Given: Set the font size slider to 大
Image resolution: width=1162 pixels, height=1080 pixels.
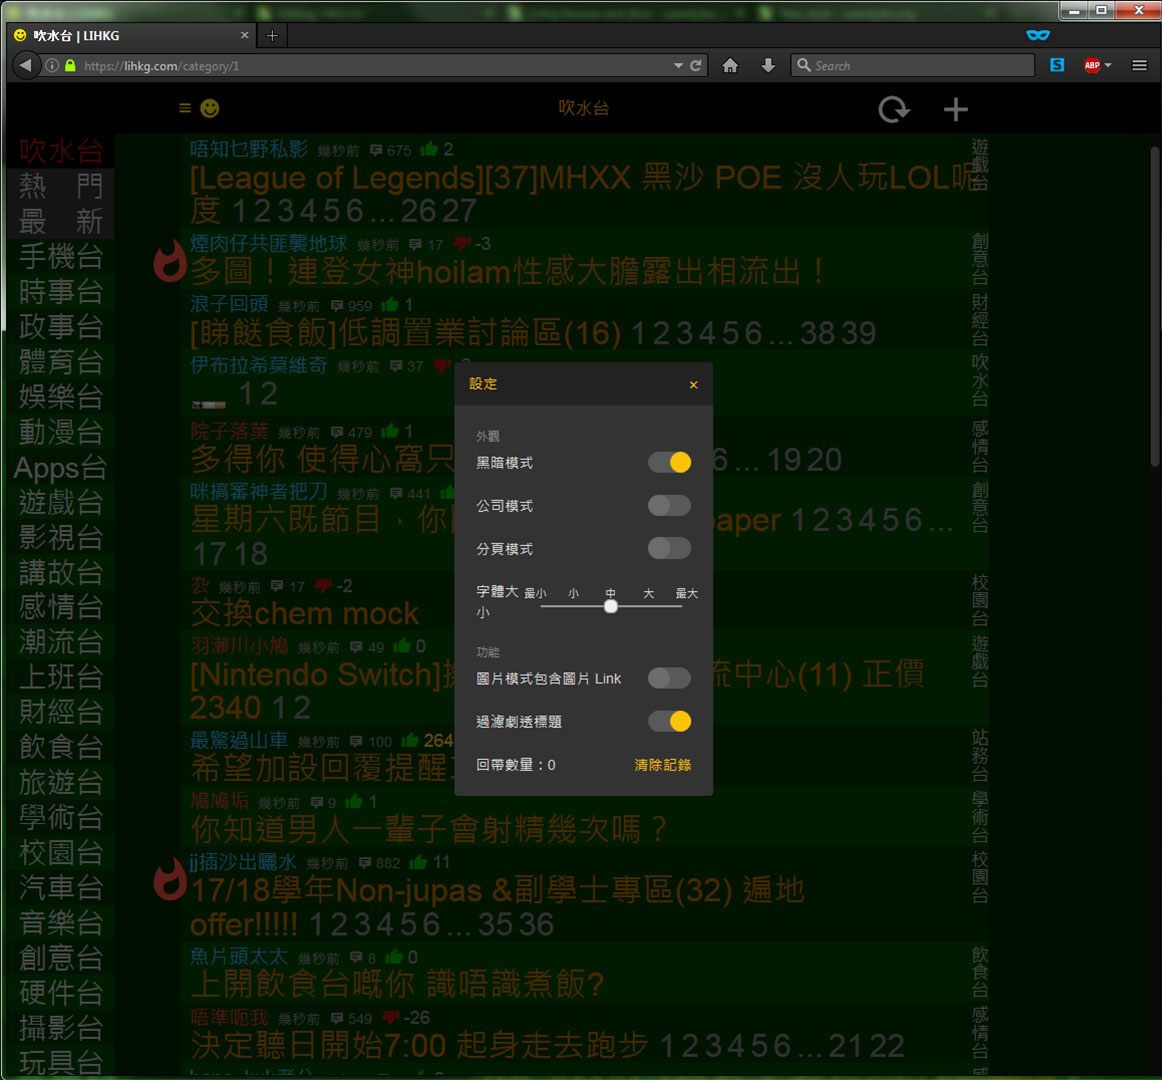Looking at the screenshot, I should (648, 605).
